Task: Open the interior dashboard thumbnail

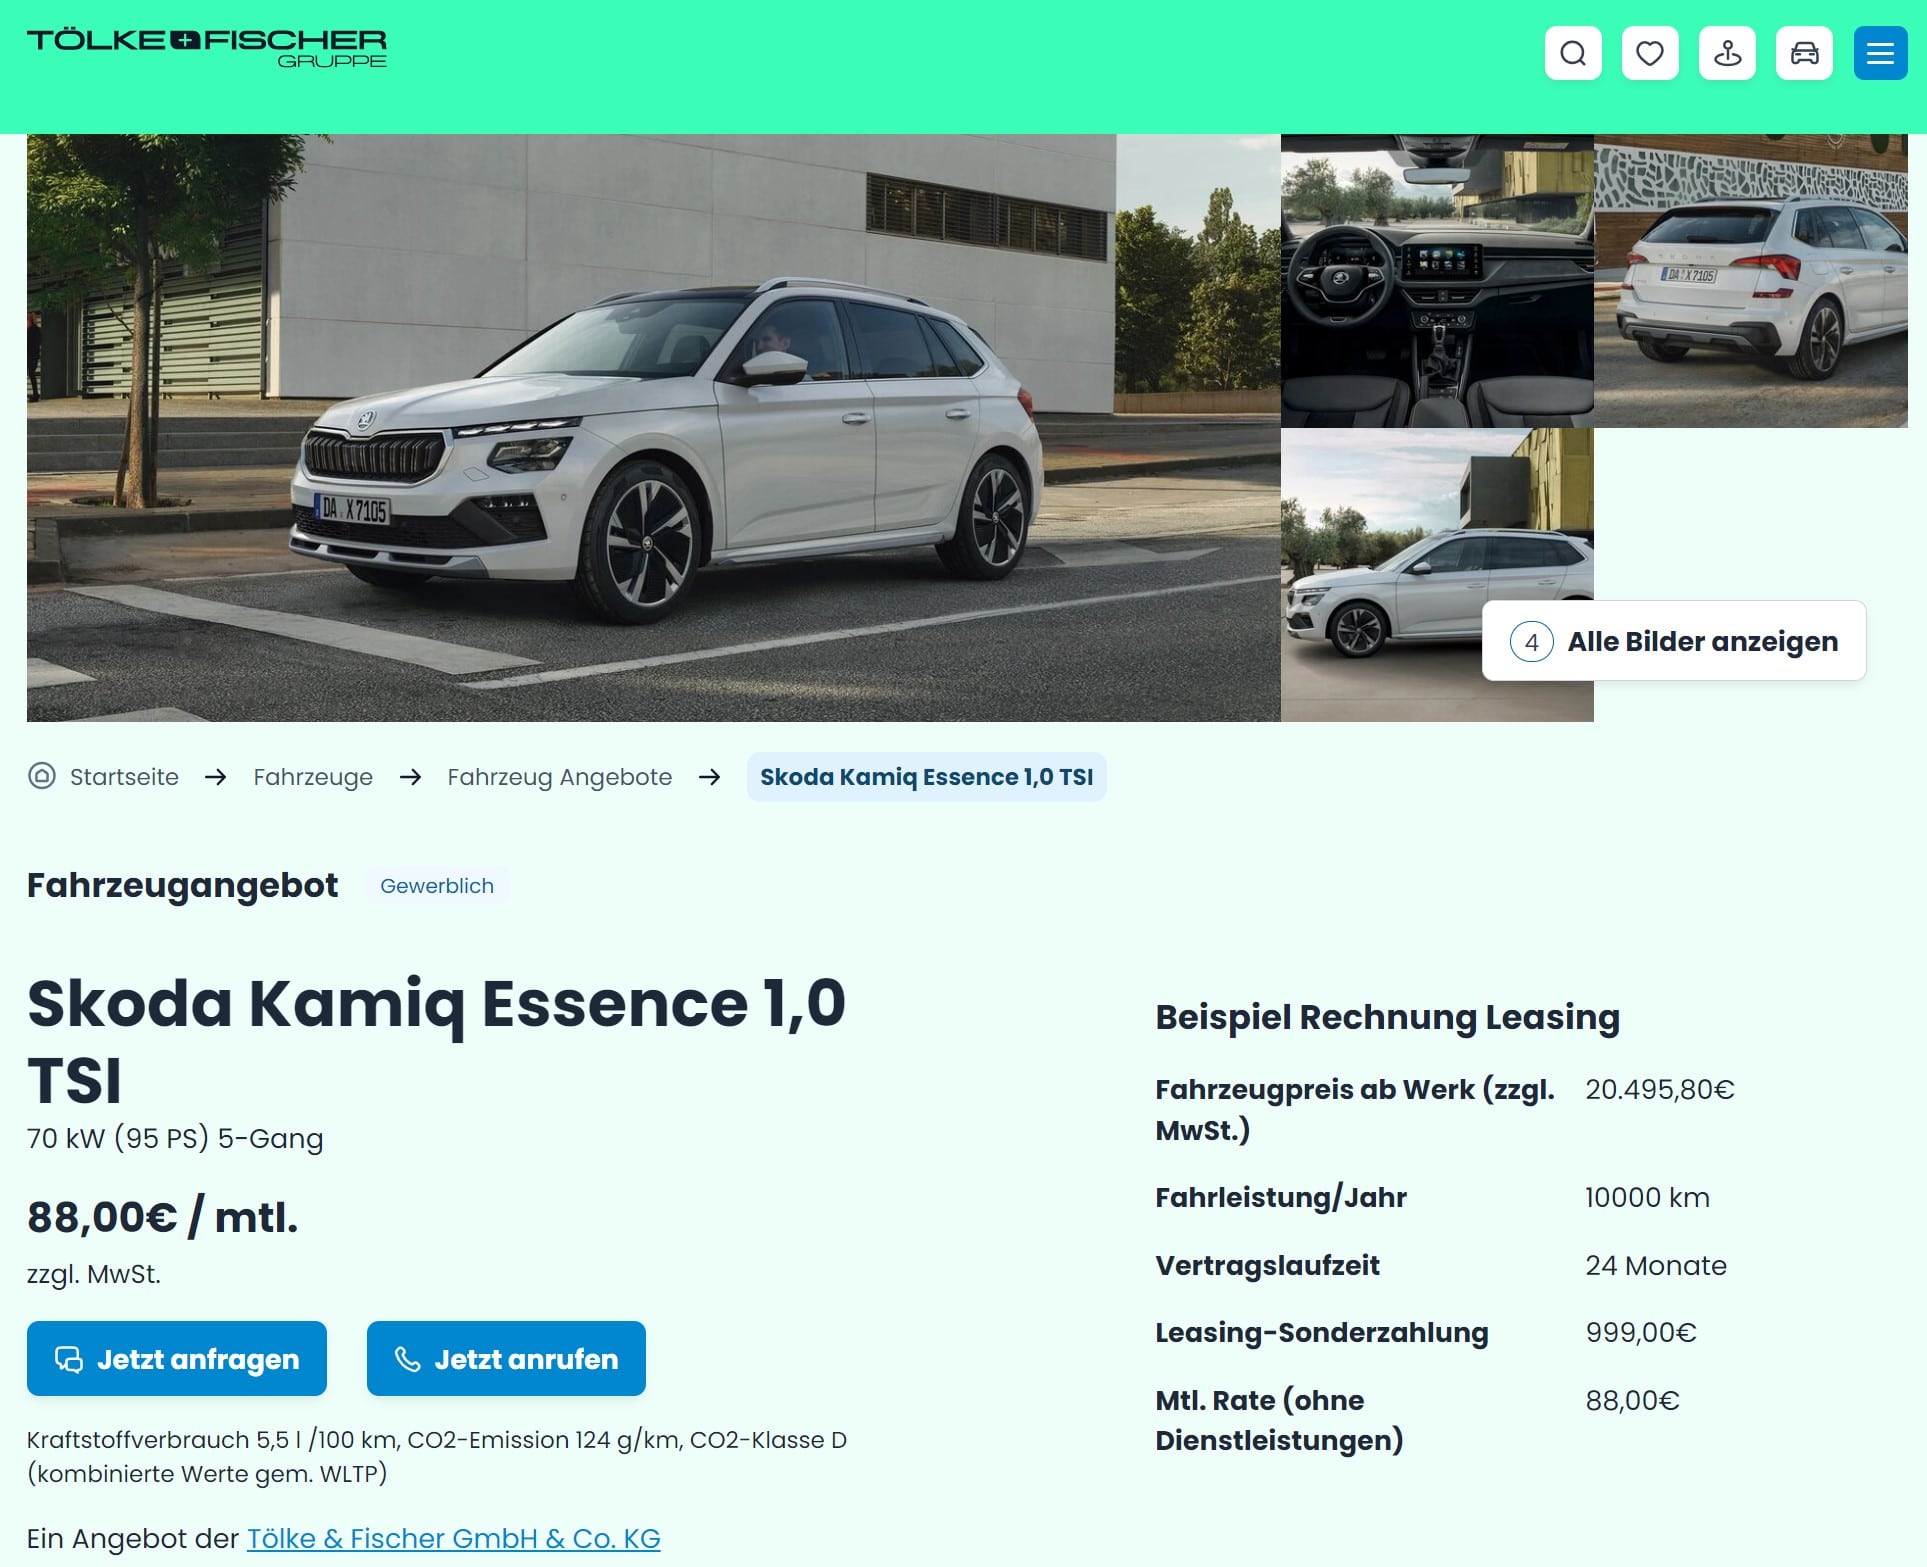Action: point(1437,281)
